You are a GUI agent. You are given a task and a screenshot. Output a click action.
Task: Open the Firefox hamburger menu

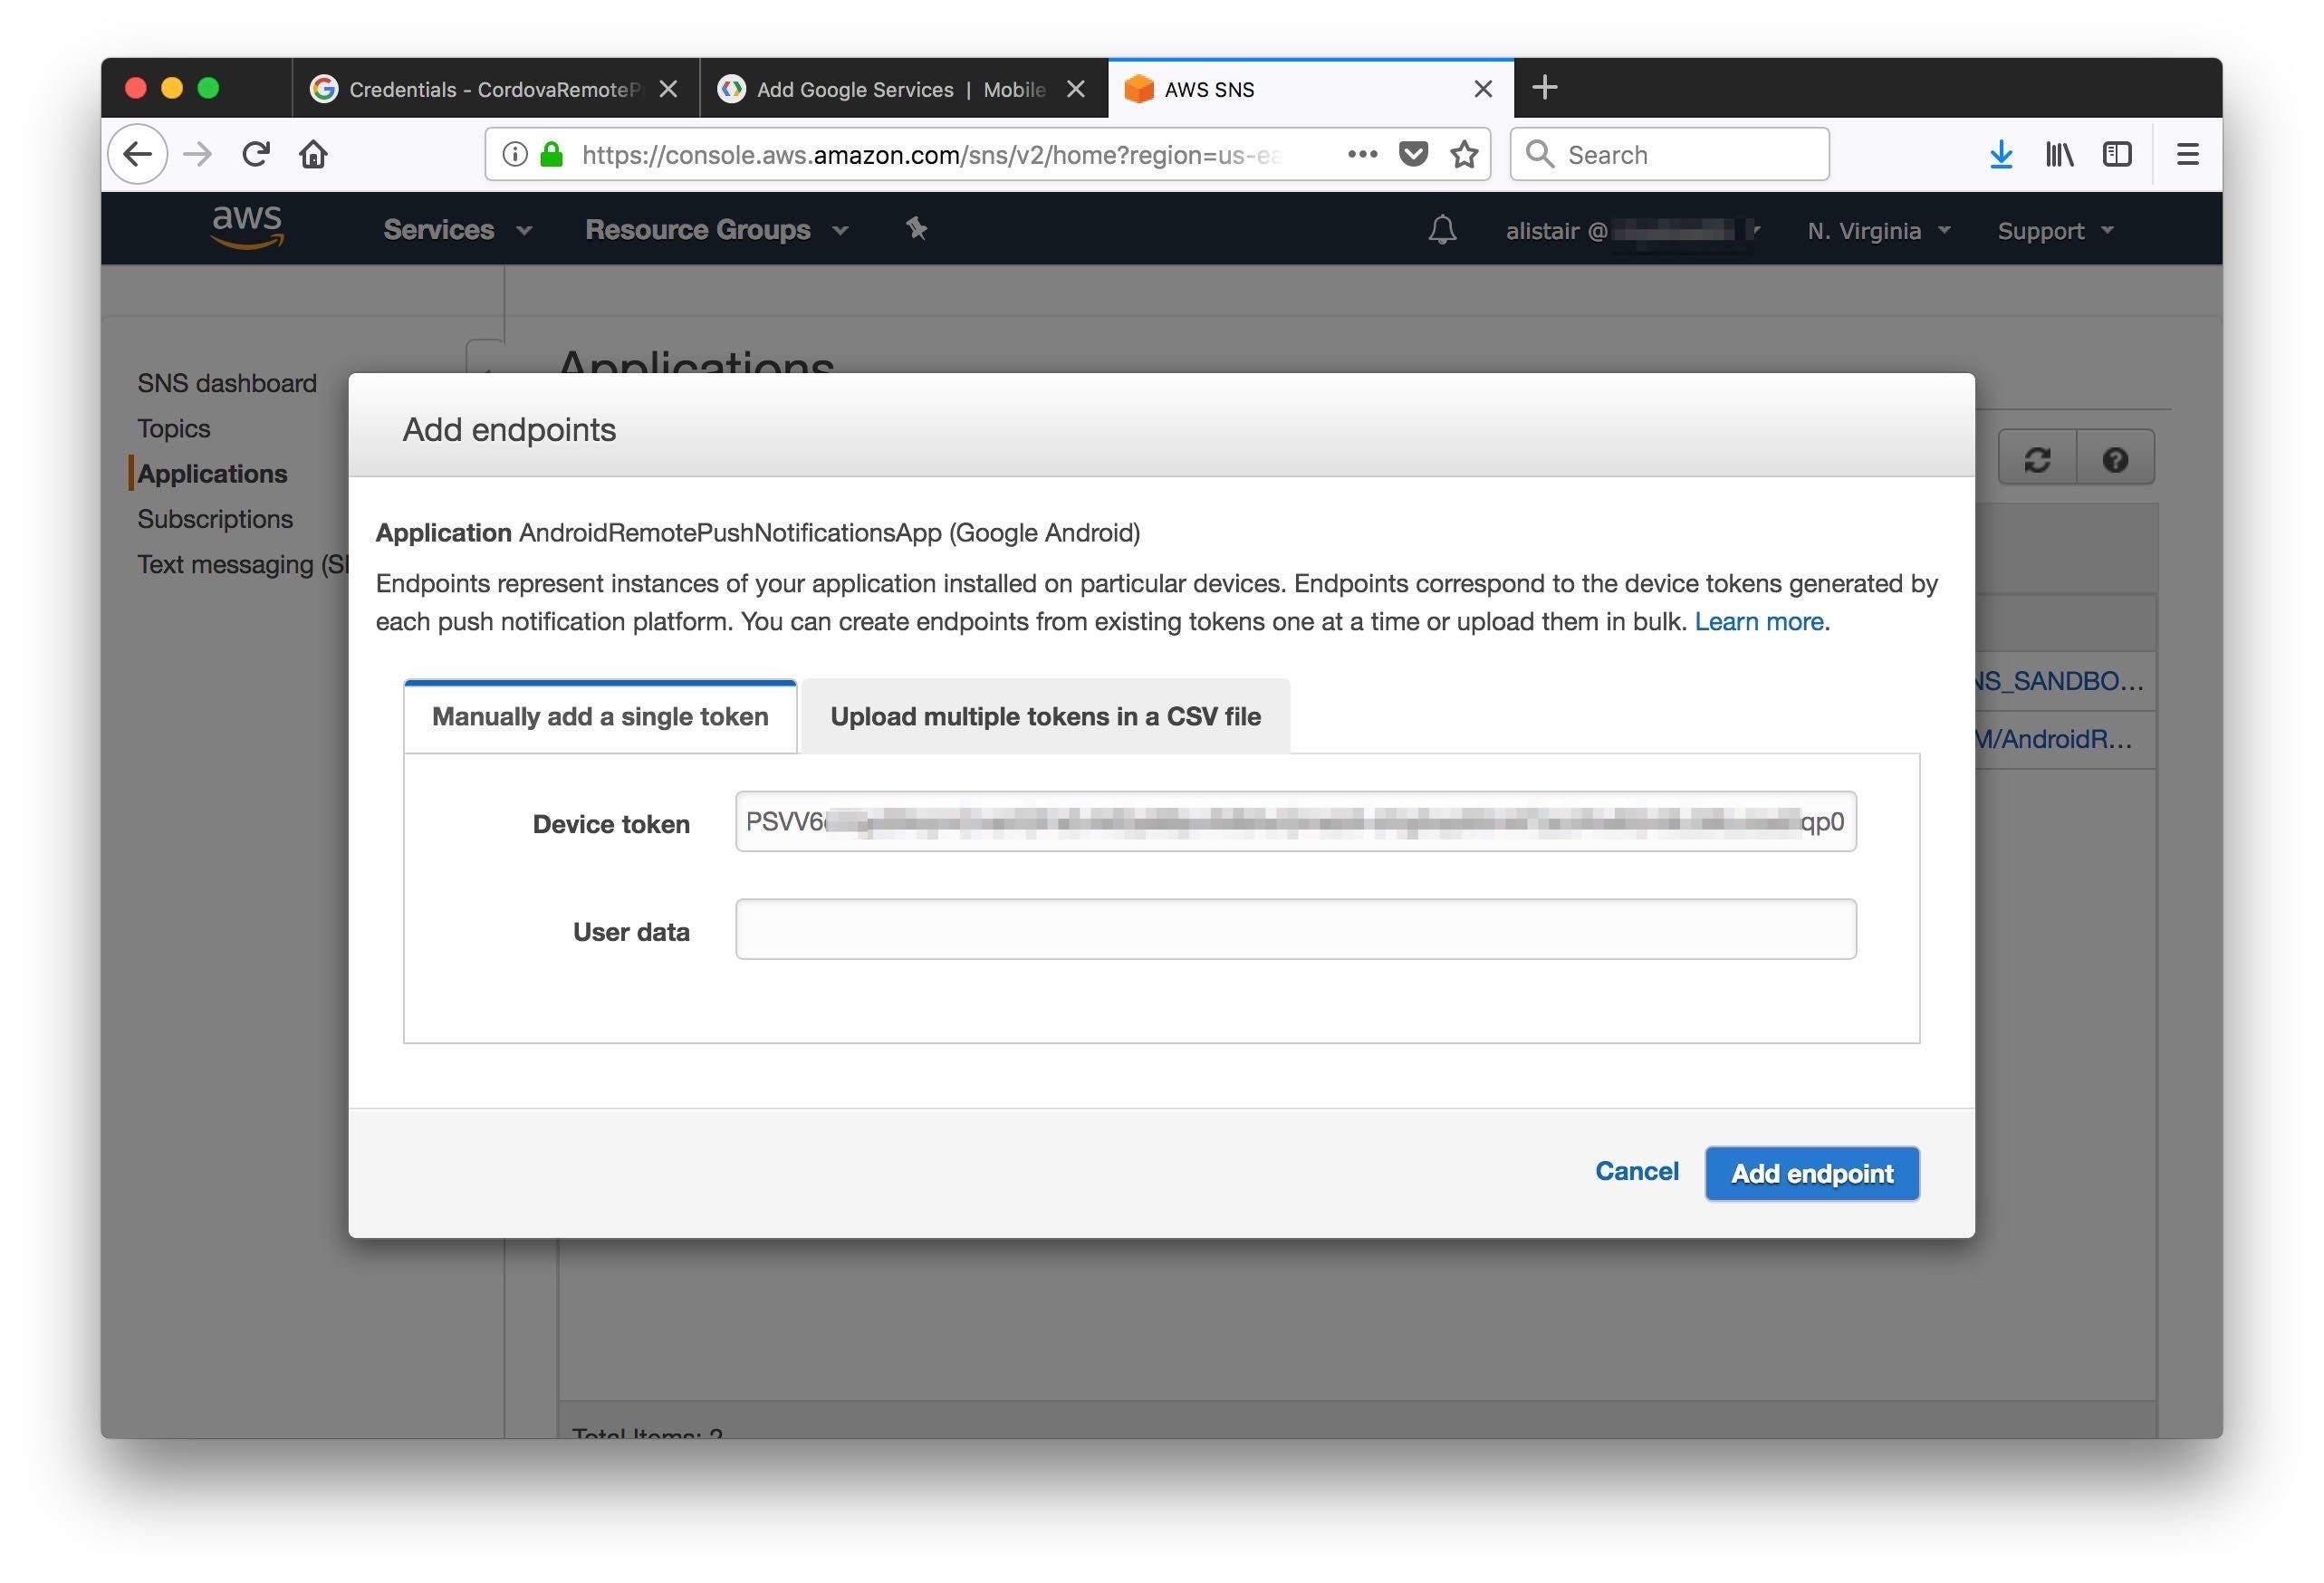2187,154
